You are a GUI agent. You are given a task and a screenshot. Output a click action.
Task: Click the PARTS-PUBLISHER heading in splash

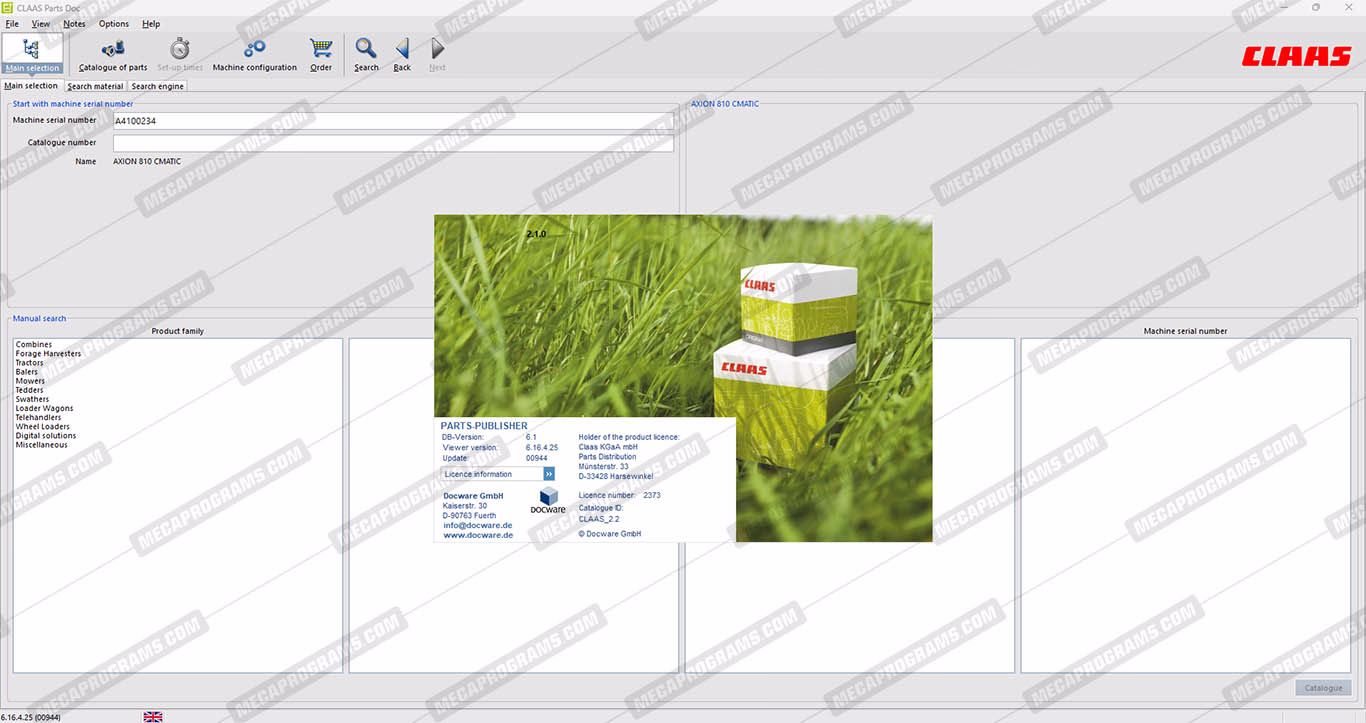(484, 426)
